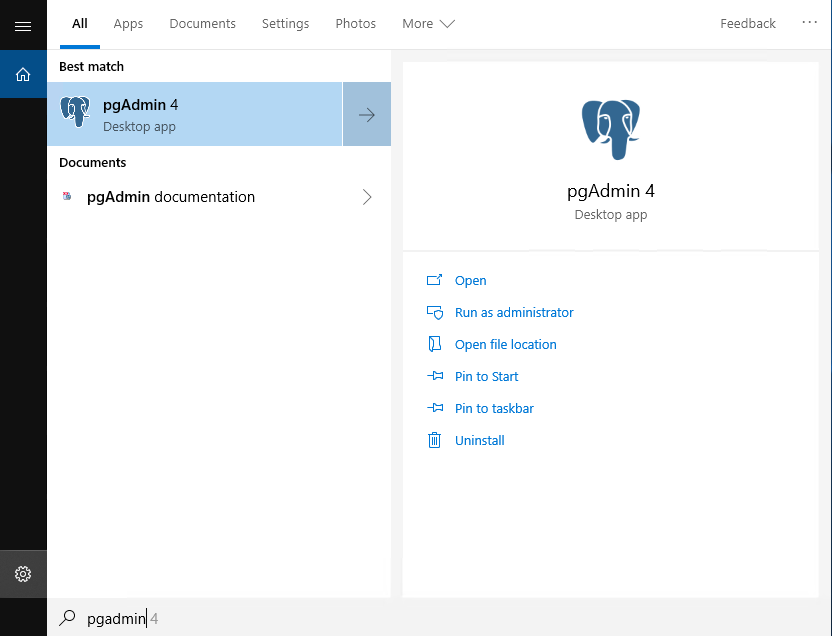Switch to the Photos tab

(x=356, y=23)
